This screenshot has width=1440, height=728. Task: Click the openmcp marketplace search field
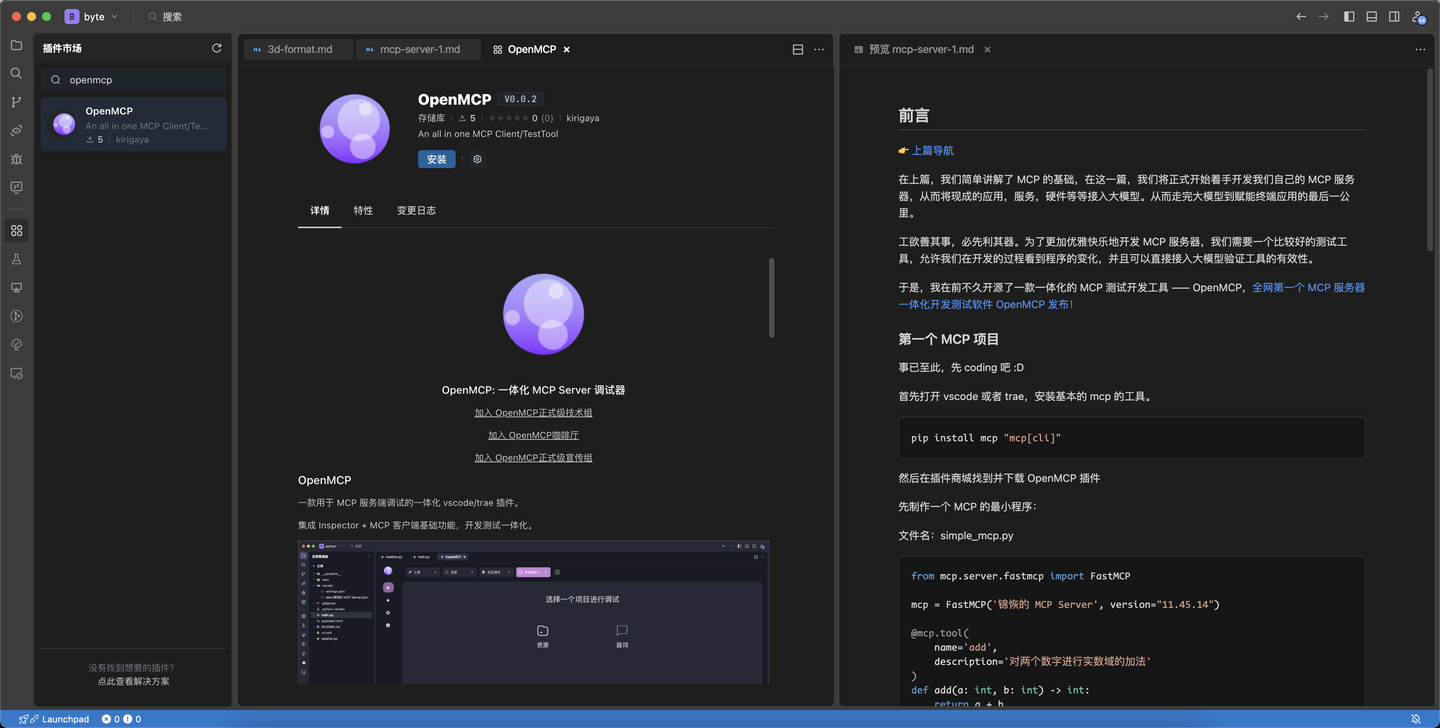(x=132, y=79)
